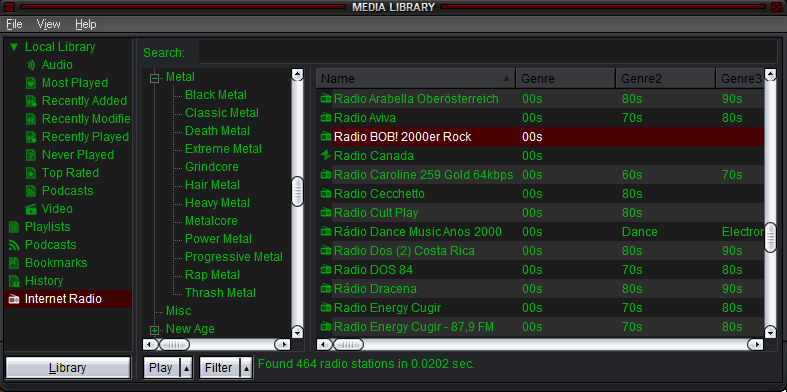
Task: Click the Podcasts icon under Local Library
Action: (x=31, y=191)
